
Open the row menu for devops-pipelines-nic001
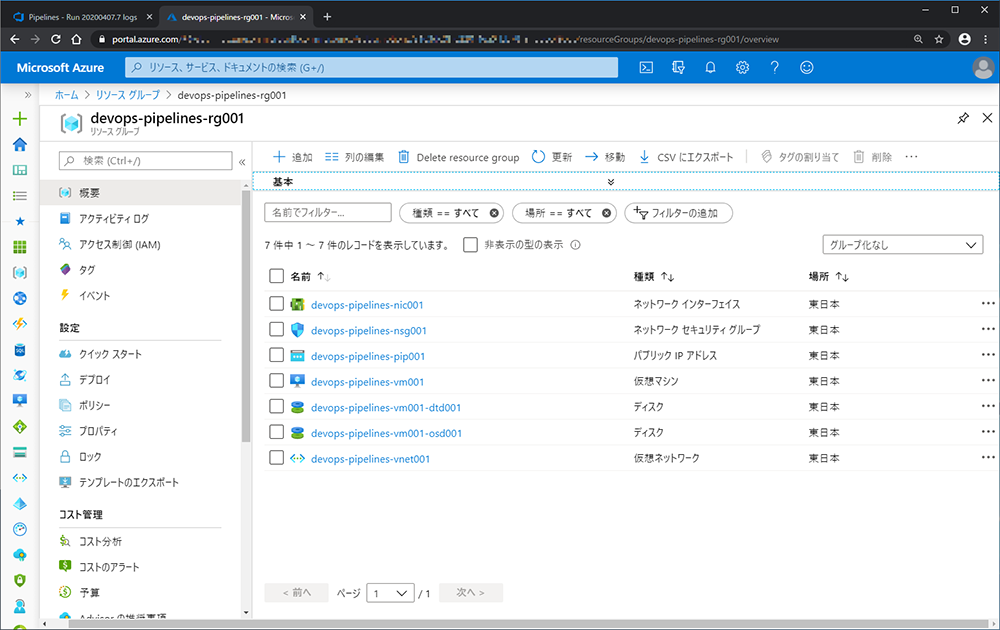click(x=988, y=304)
